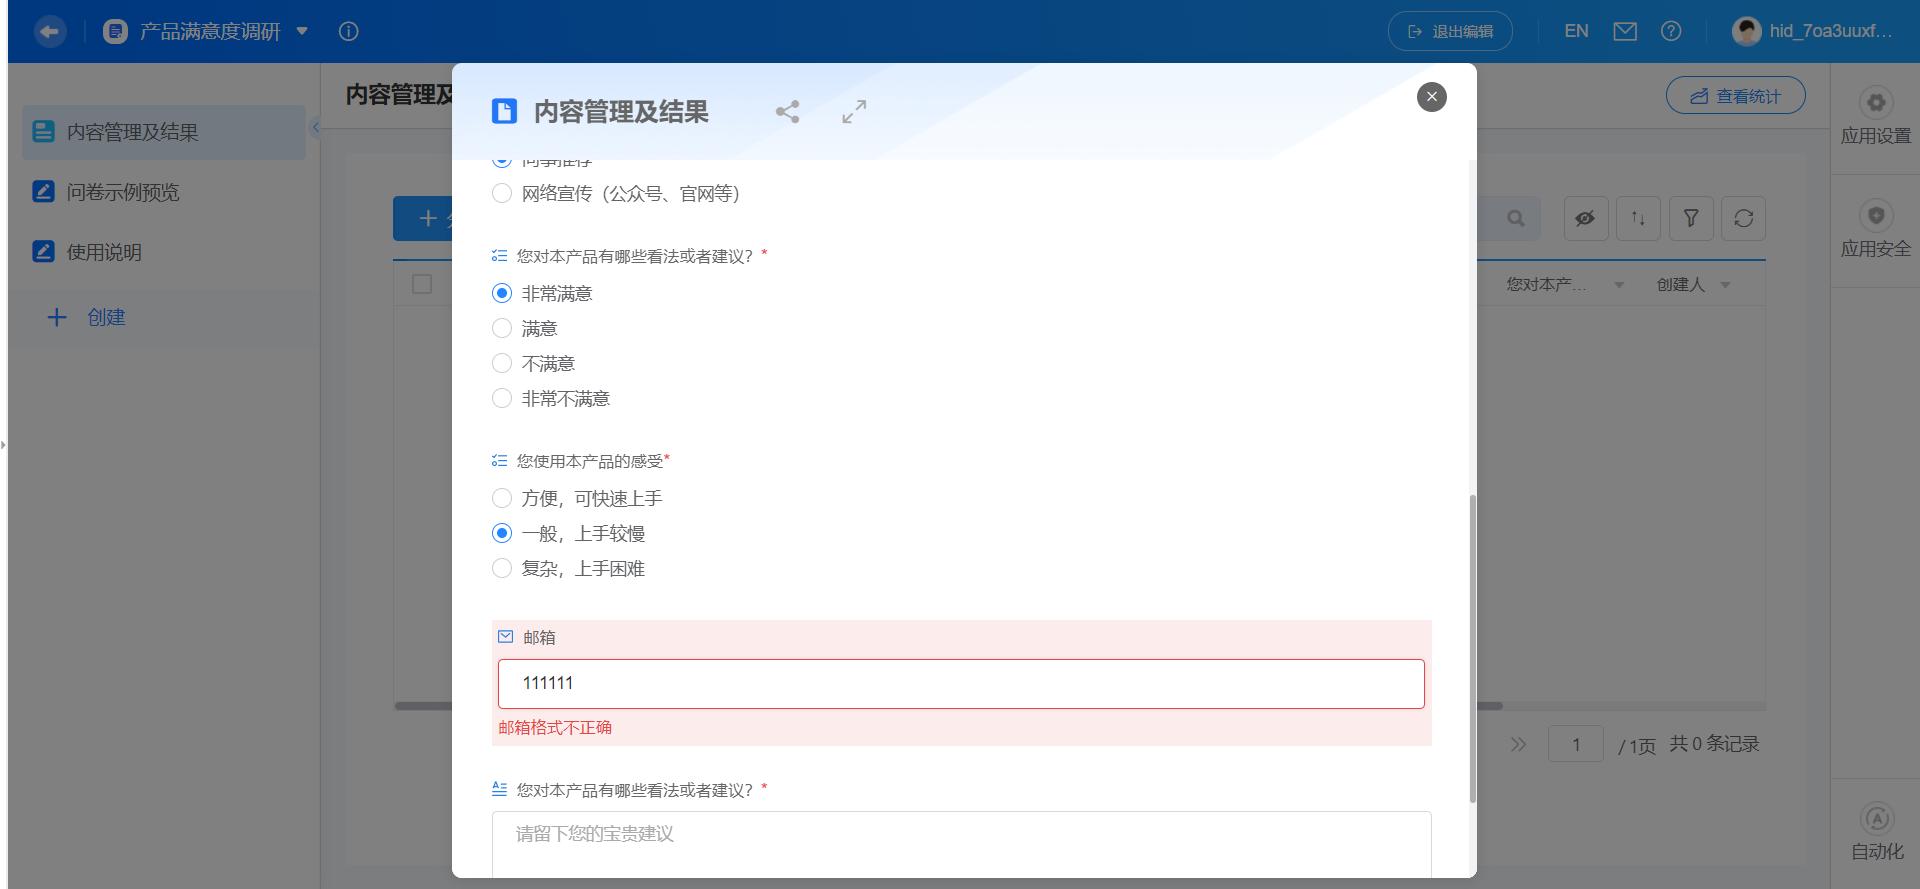The image size is (1920, 889).
Task: Open the sort records icon
Action: [x=1638, y=218]
